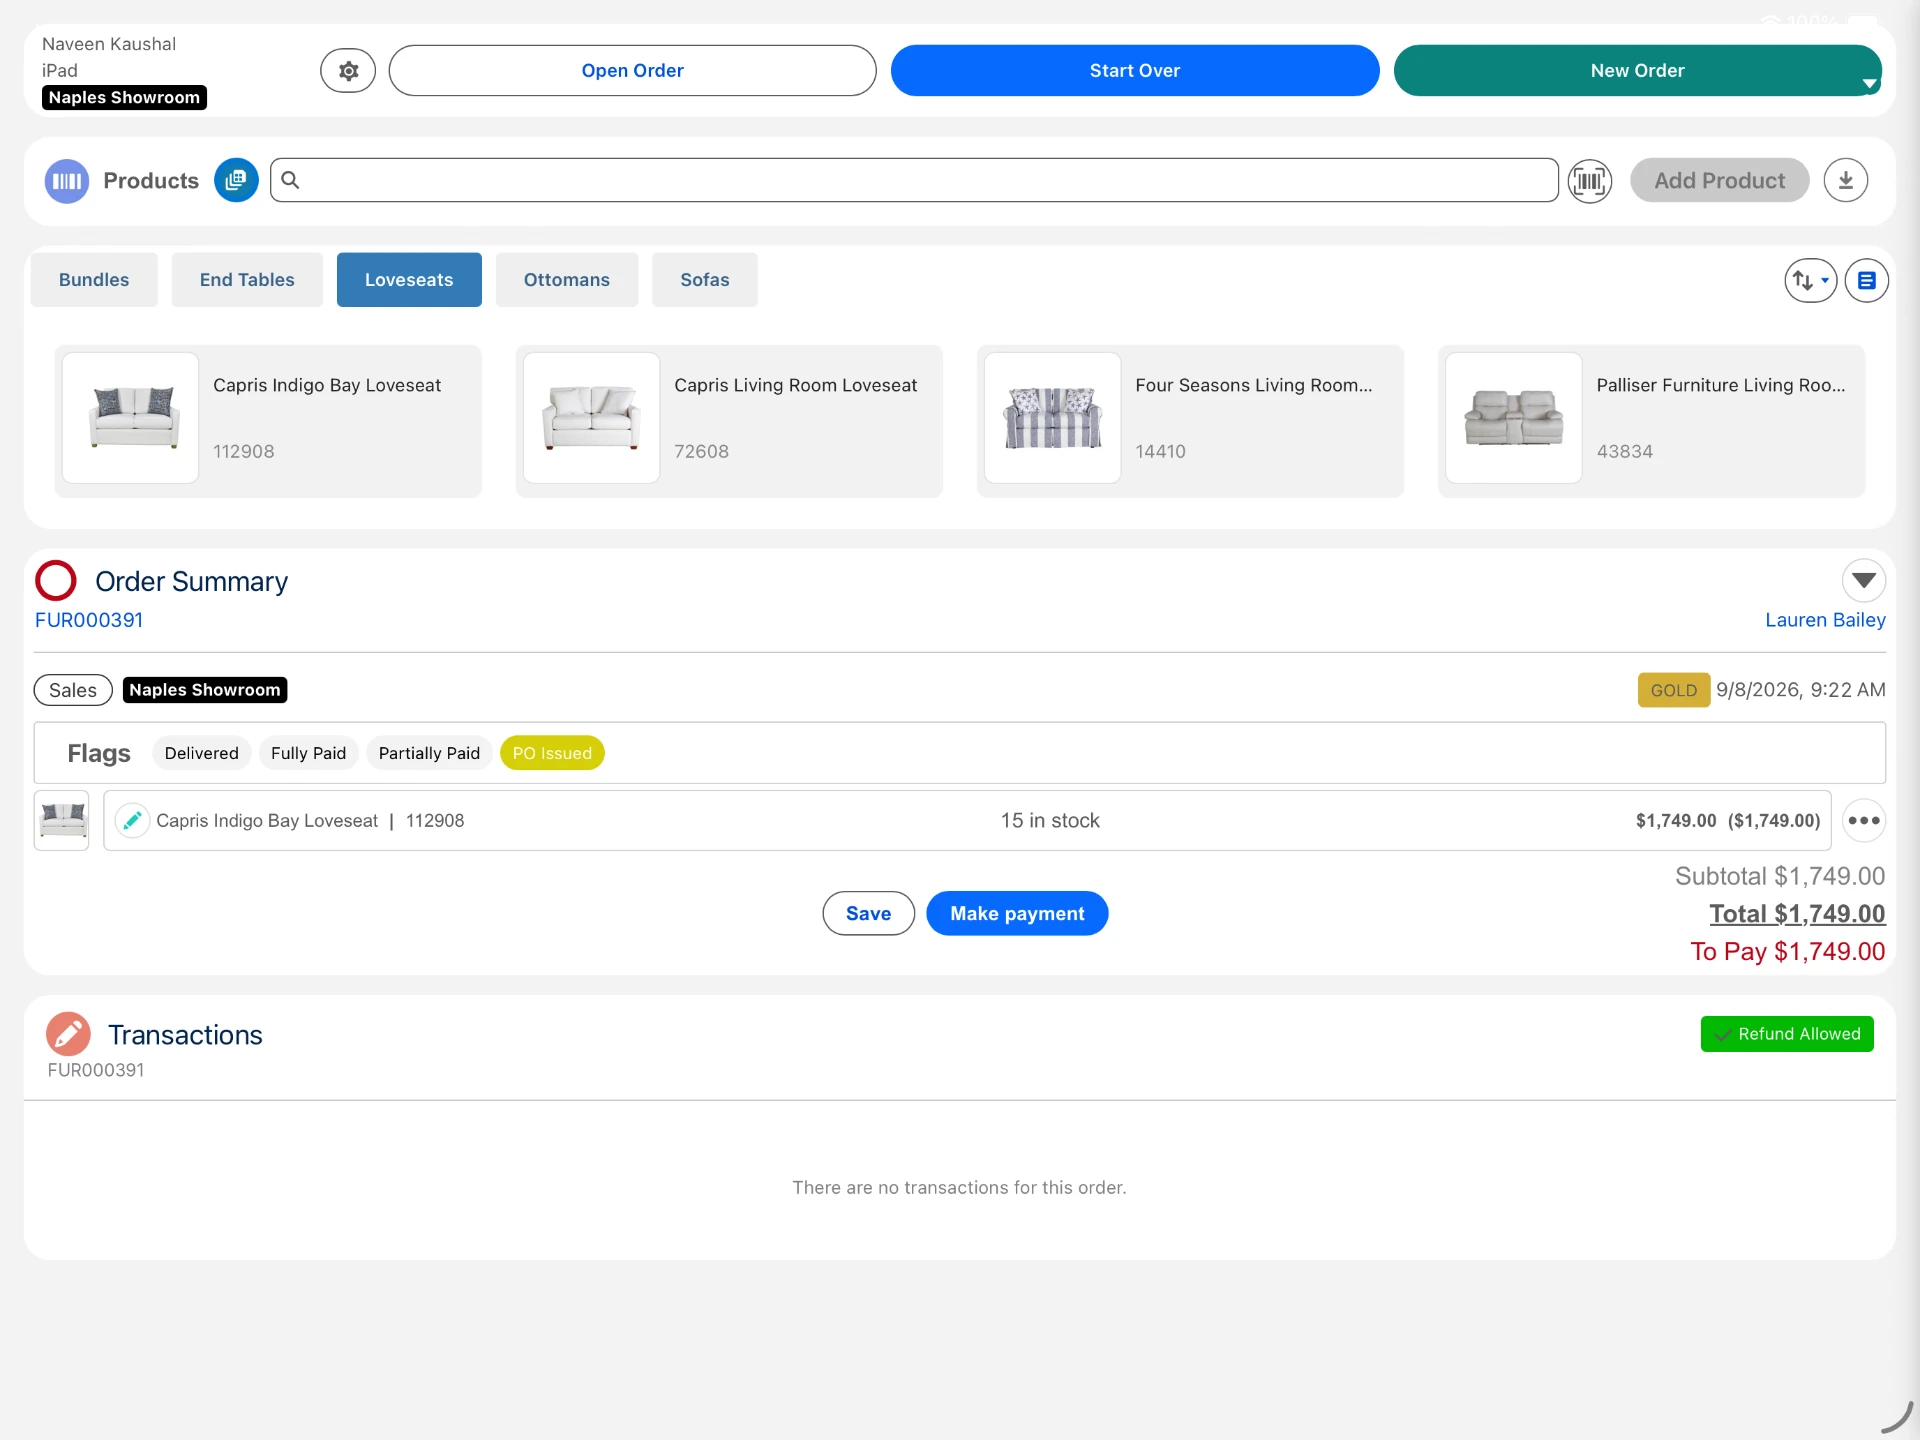Click the Transactions edit pencil icon
Image resolution: width=1920 pixels, height=1440 pixels.
(x=68, y=1035)
